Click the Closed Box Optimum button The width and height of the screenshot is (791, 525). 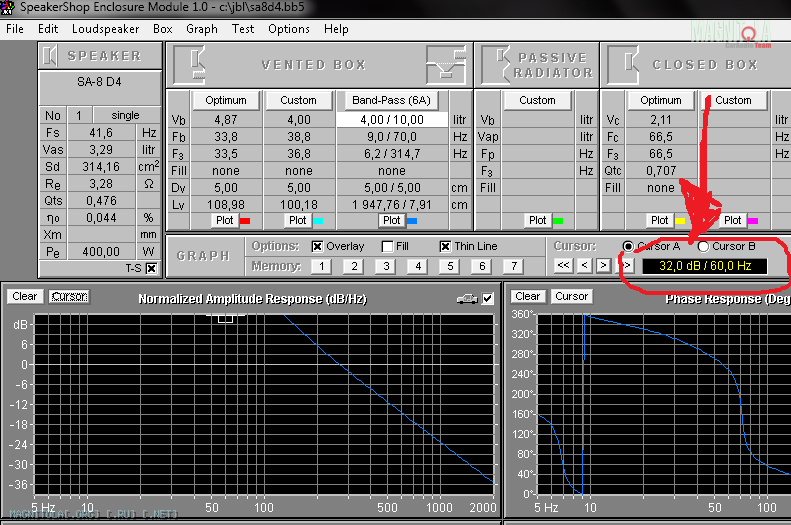click(x=661, y=100)
